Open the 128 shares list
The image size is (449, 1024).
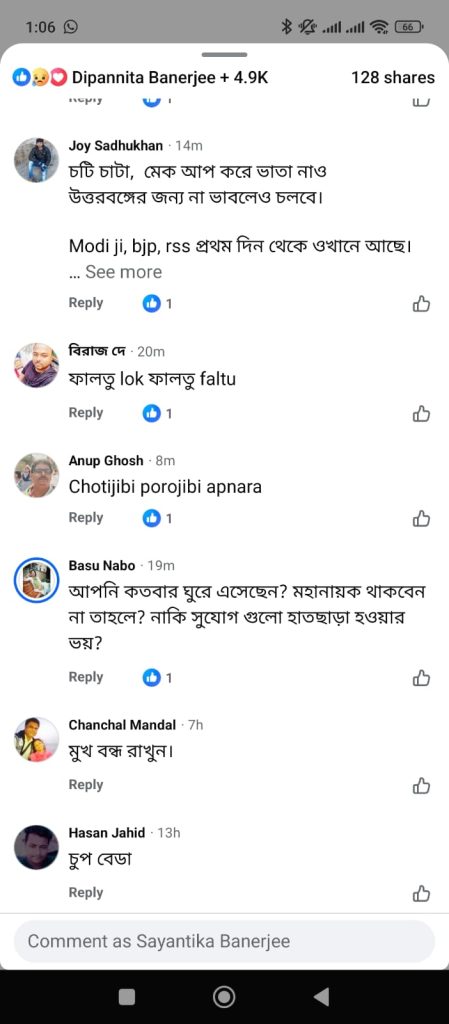coord(392,78)
